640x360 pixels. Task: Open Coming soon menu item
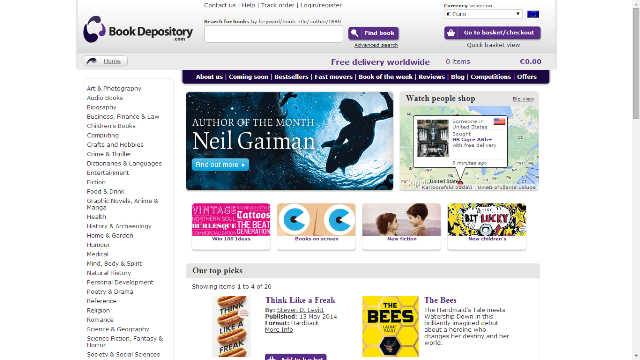248,77
